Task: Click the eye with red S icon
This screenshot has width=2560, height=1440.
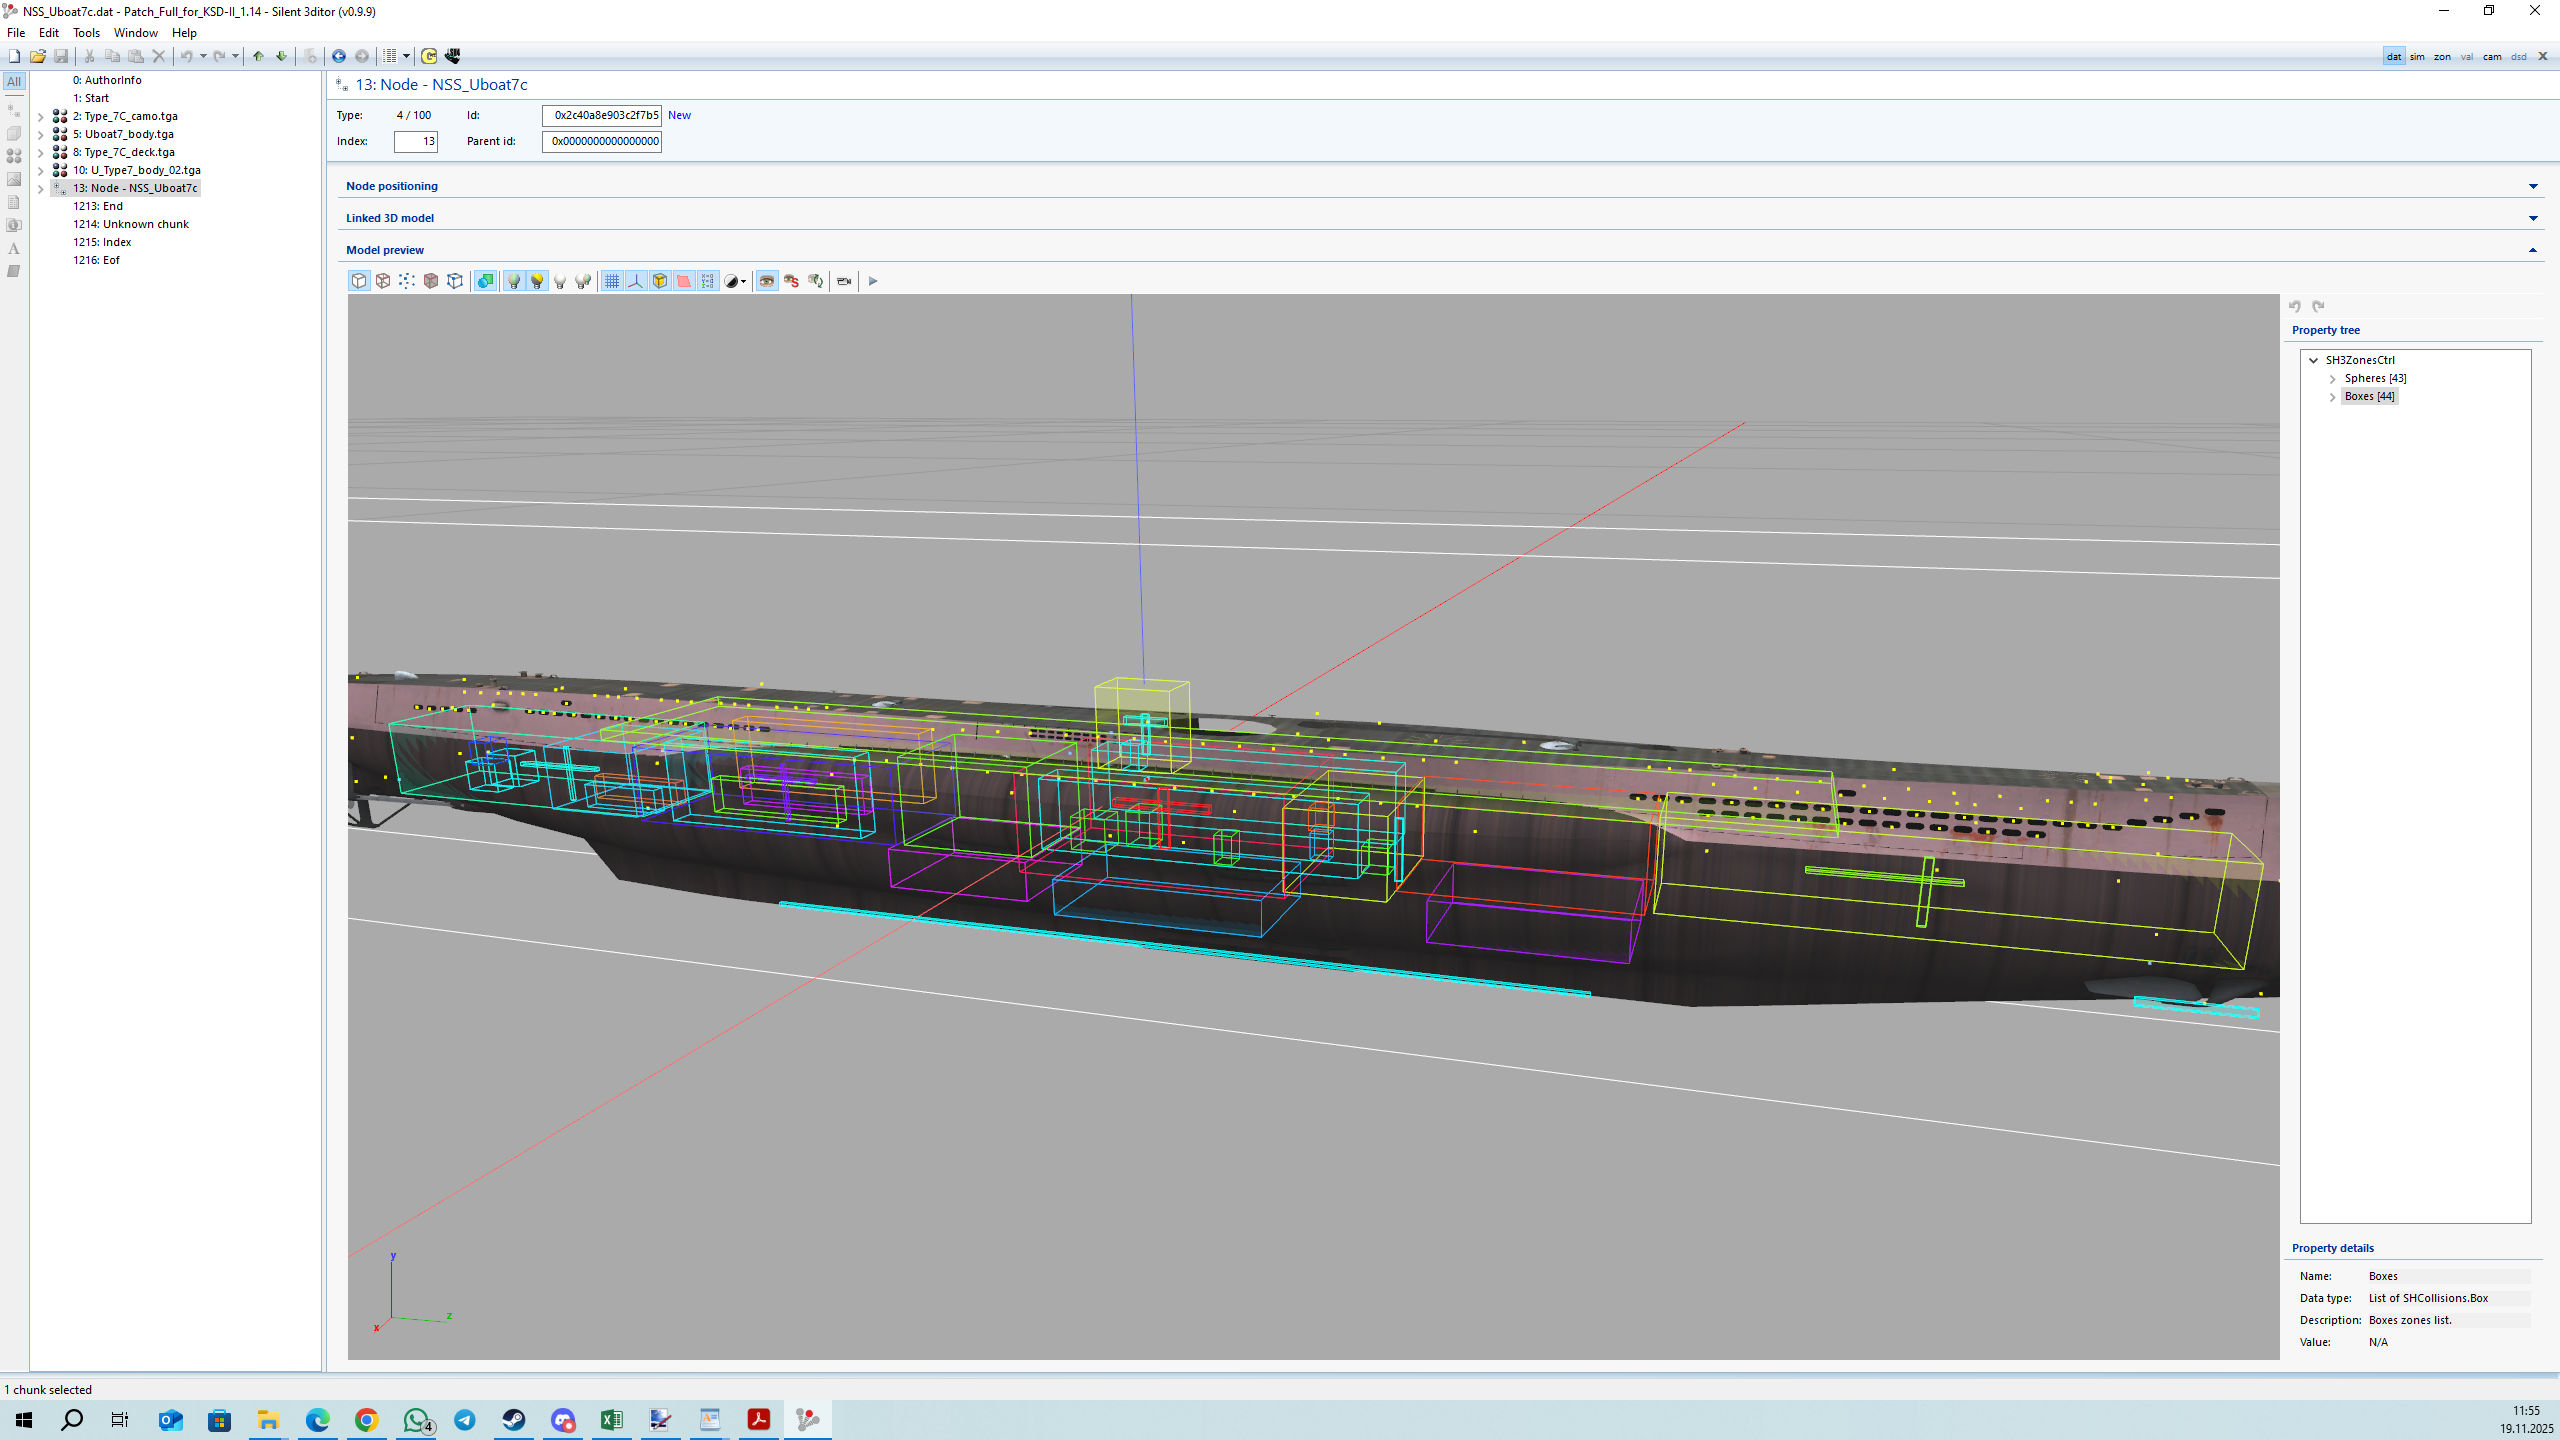Action: pyautogui.click(x=791, y=281)
